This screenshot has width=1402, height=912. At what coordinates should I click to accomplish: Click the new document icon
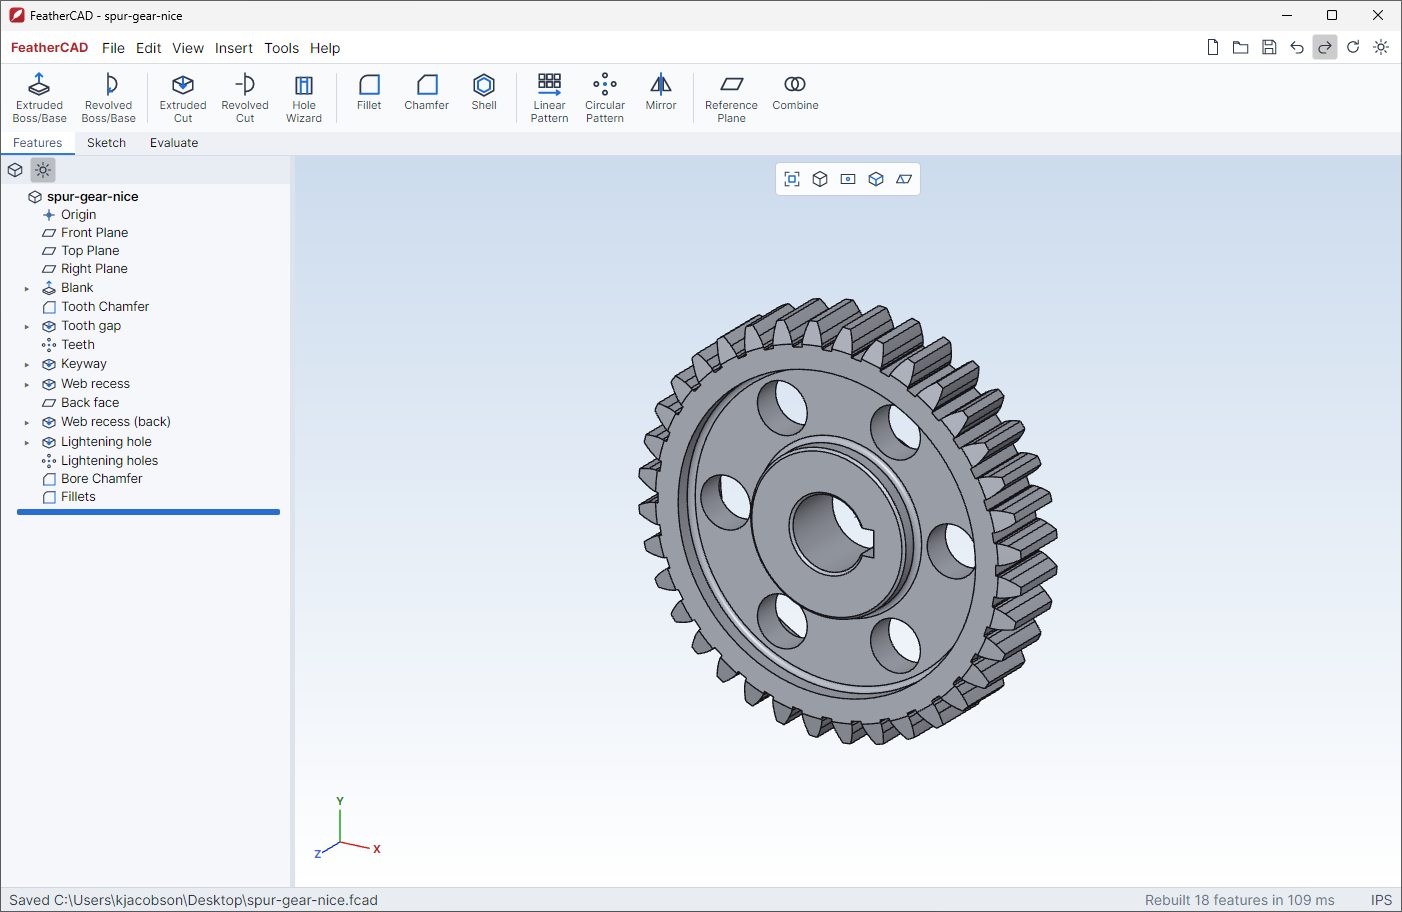click(x=1213, y=47)
